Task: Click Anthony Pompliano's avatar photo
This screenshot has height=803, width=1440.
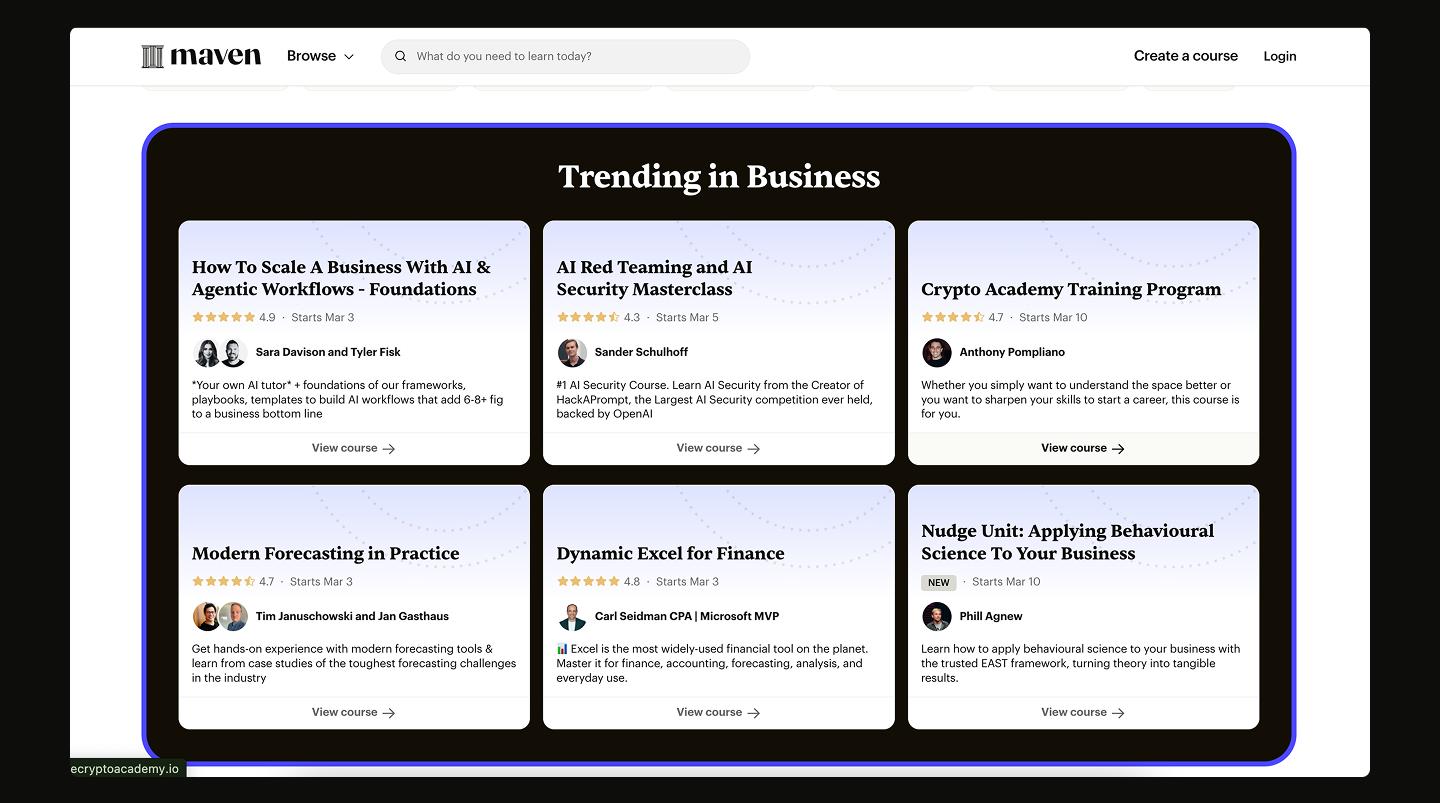Action: [937, 352]
